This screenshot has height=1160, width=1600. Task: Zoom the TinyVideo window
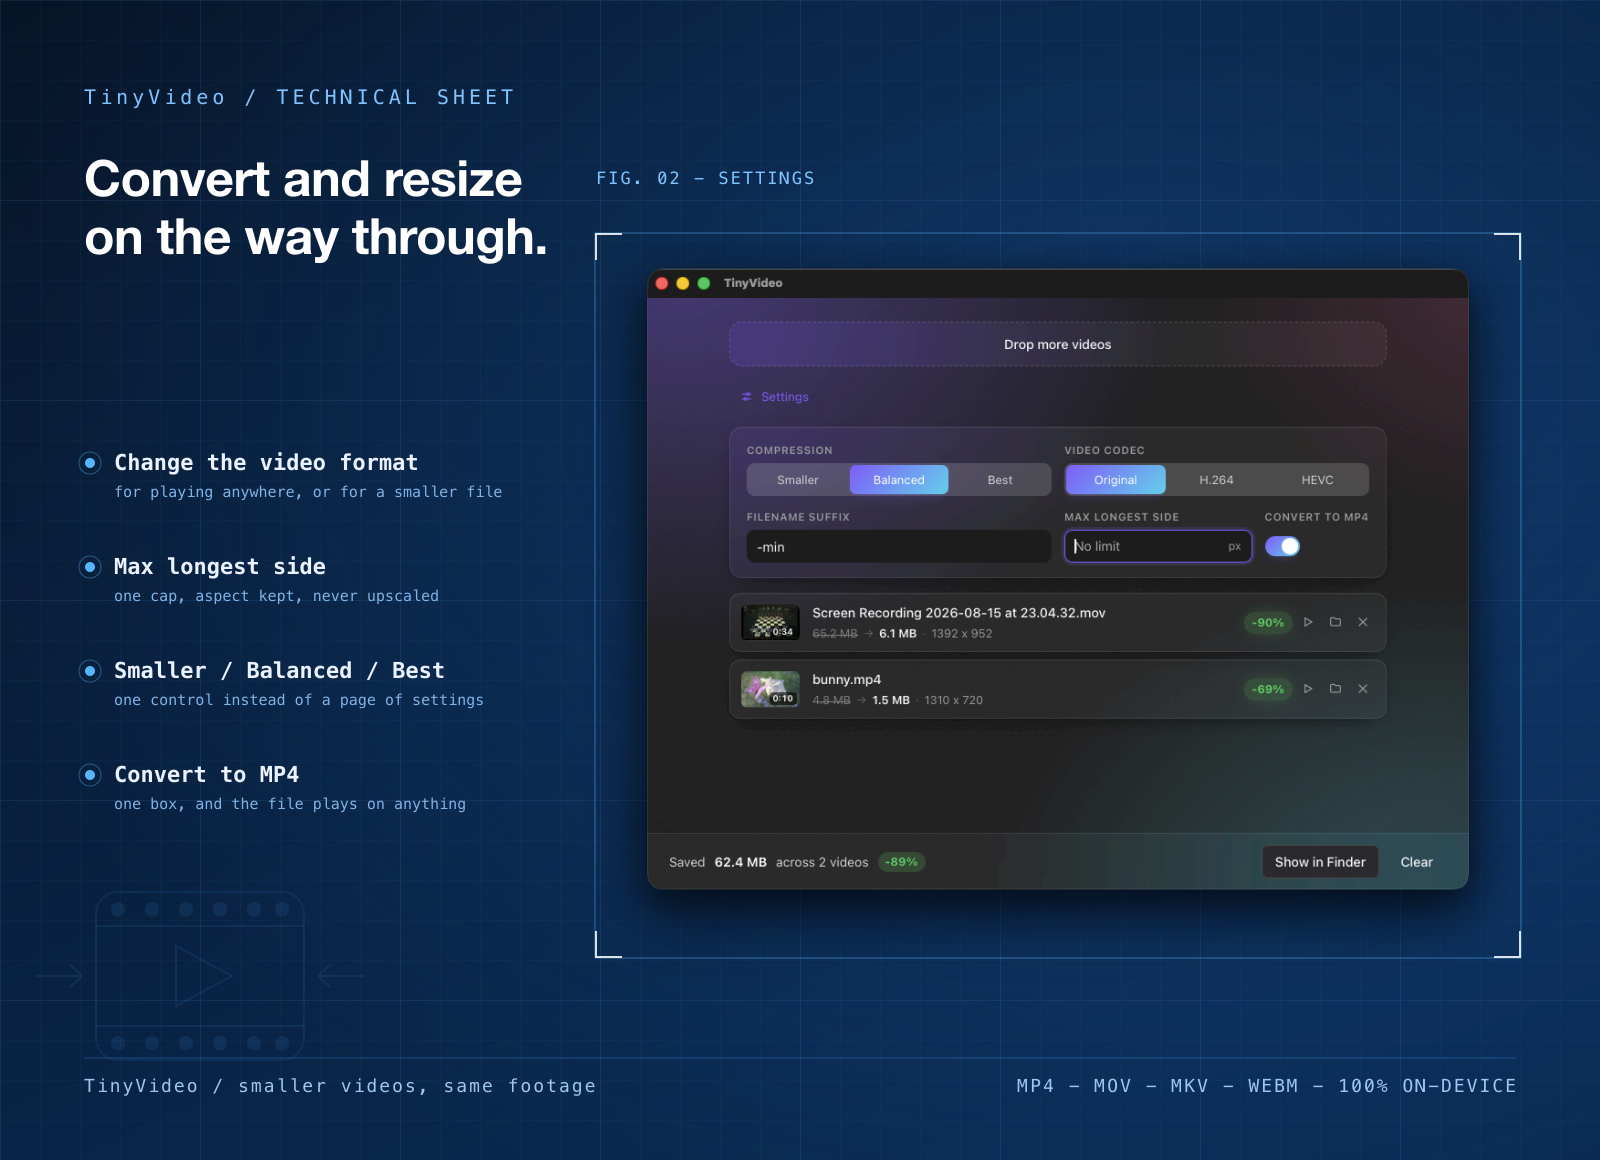[x=704, y=283]
